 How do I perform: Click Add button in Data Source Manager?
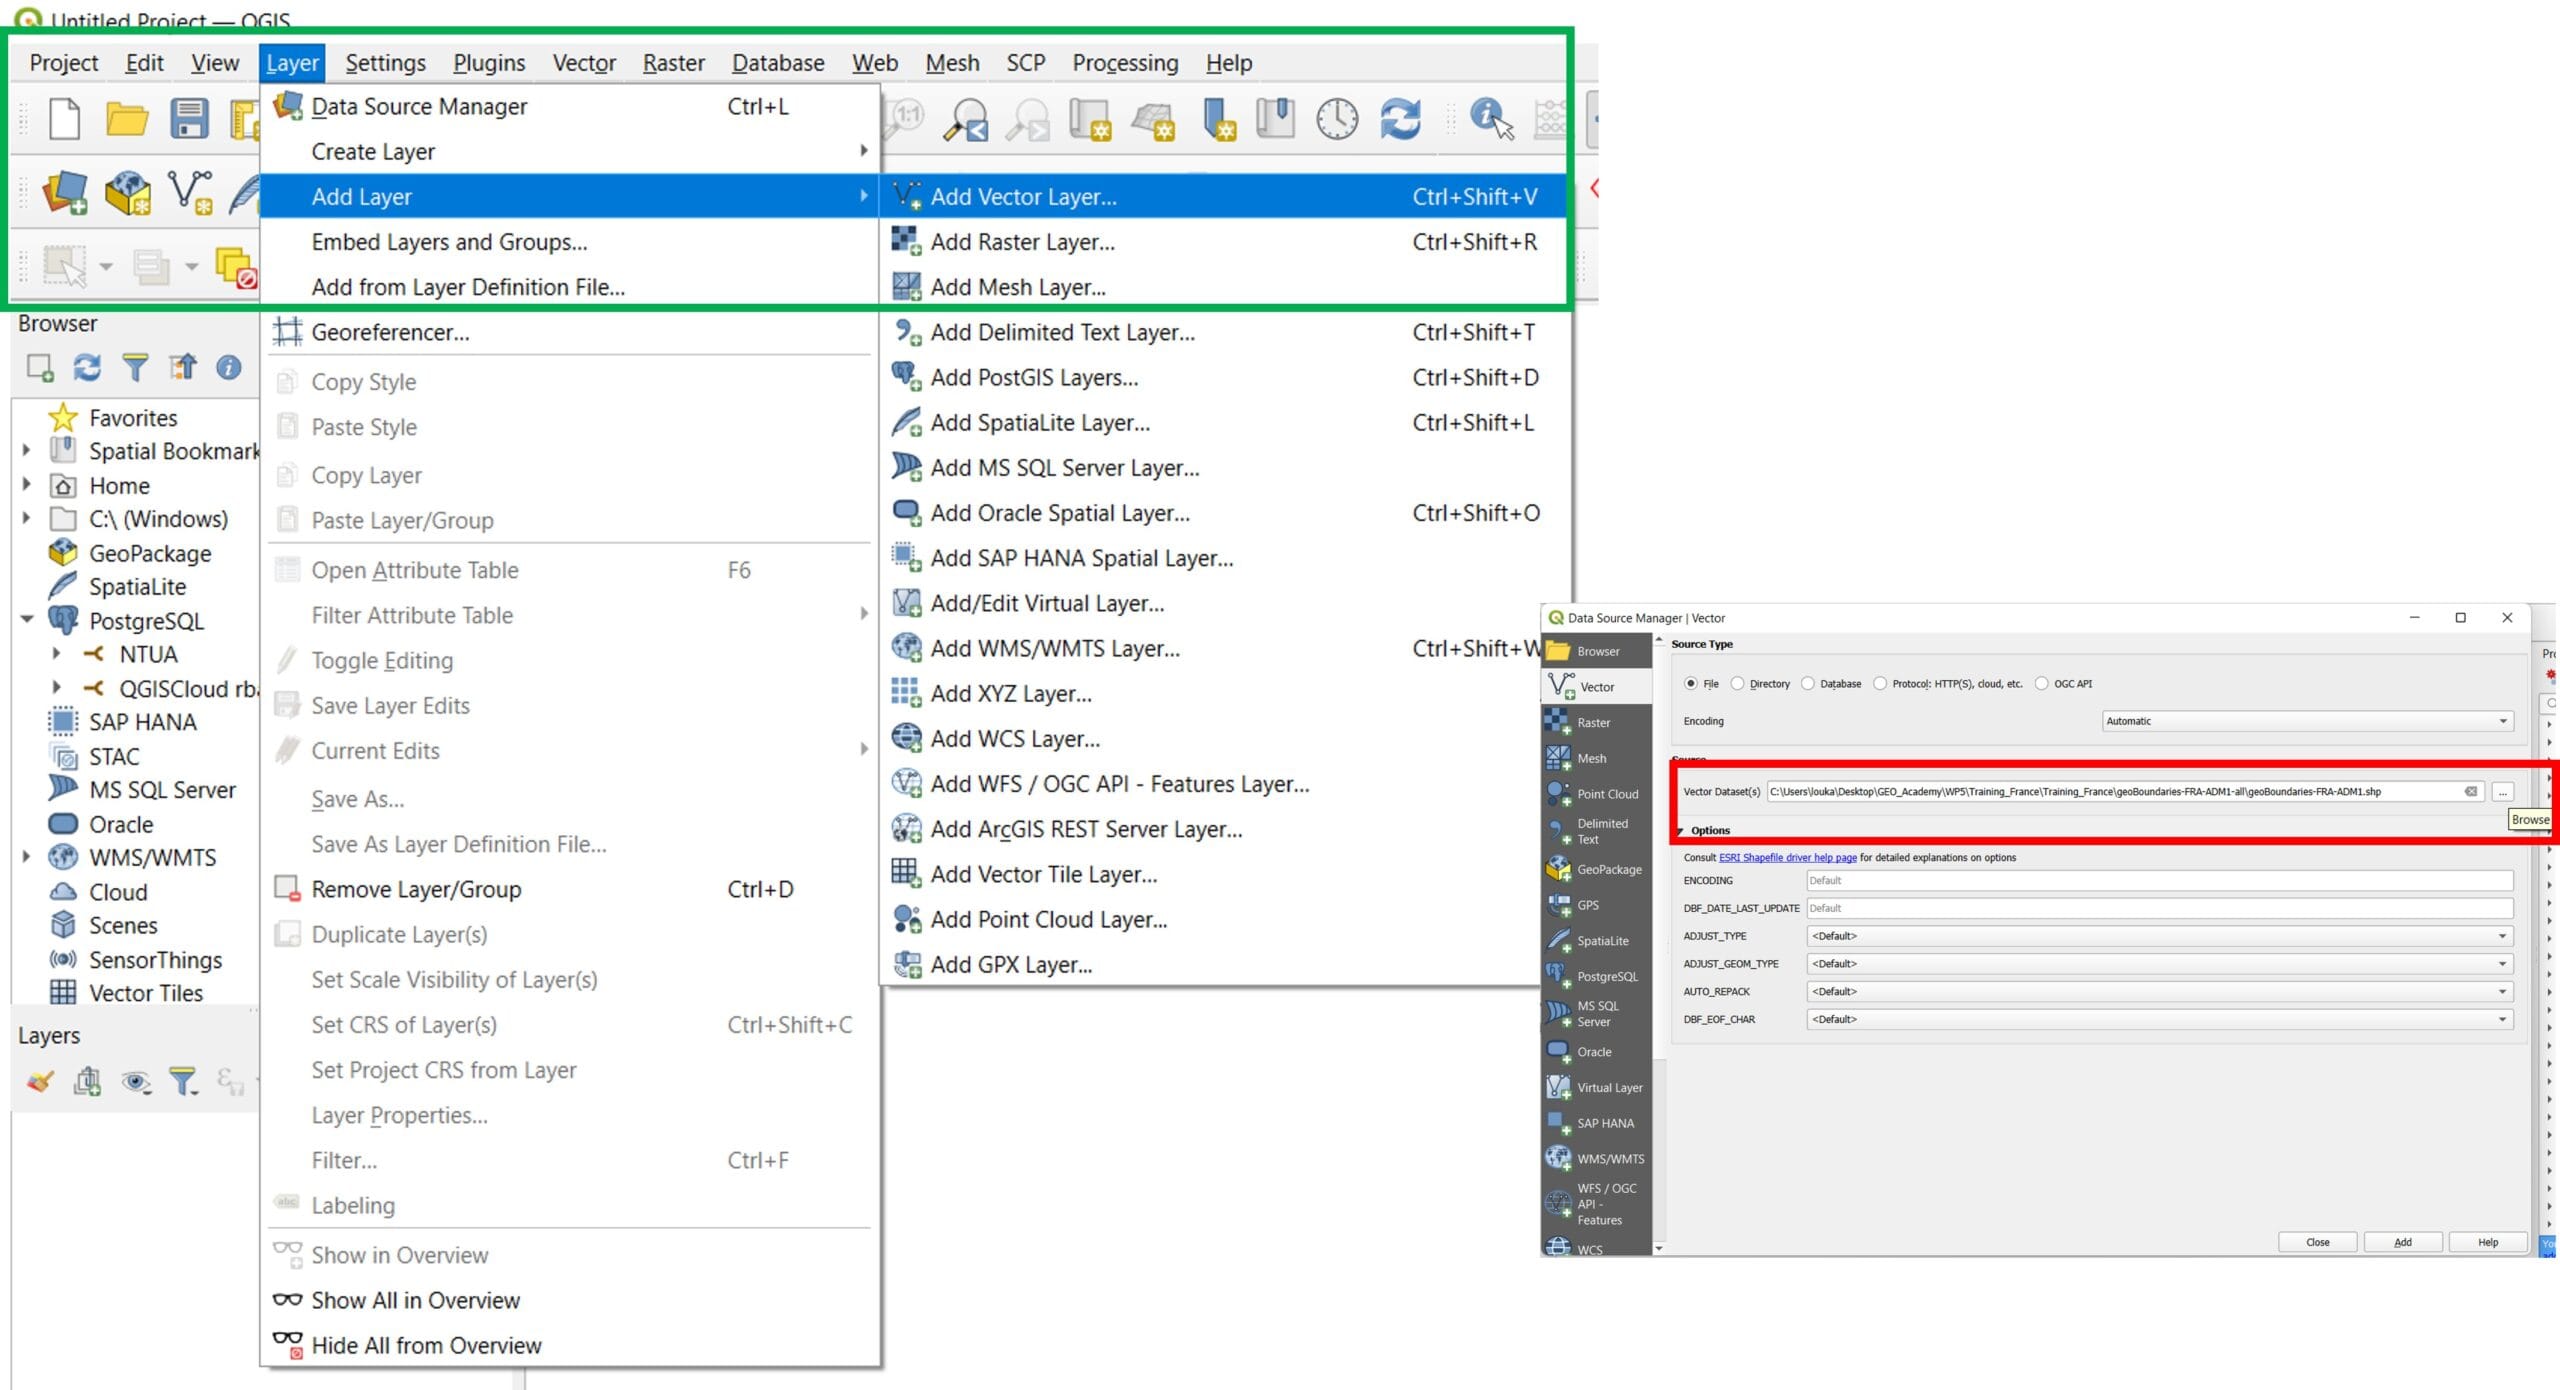[x=2403, y=1243]
